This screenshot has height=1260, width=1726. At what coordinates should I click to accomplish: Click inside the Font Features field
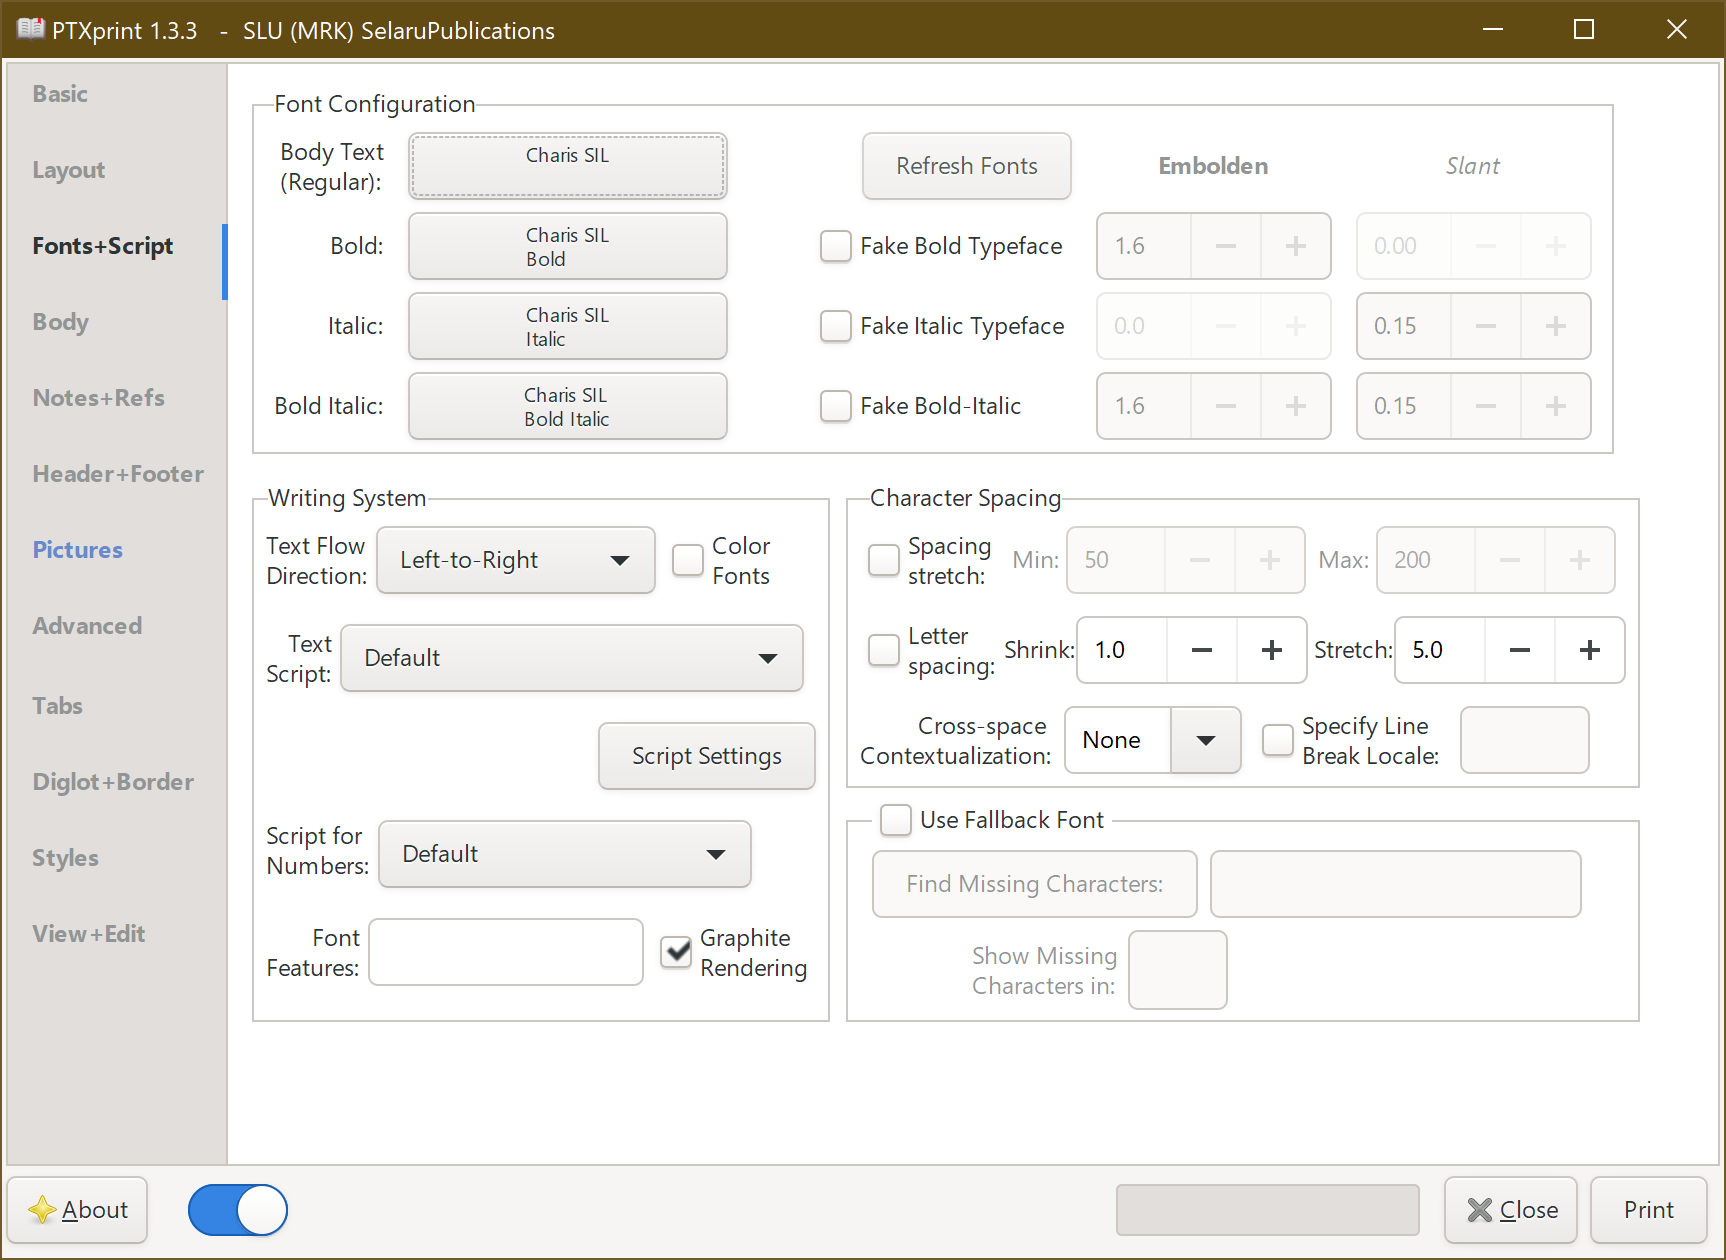pos(505,952)
